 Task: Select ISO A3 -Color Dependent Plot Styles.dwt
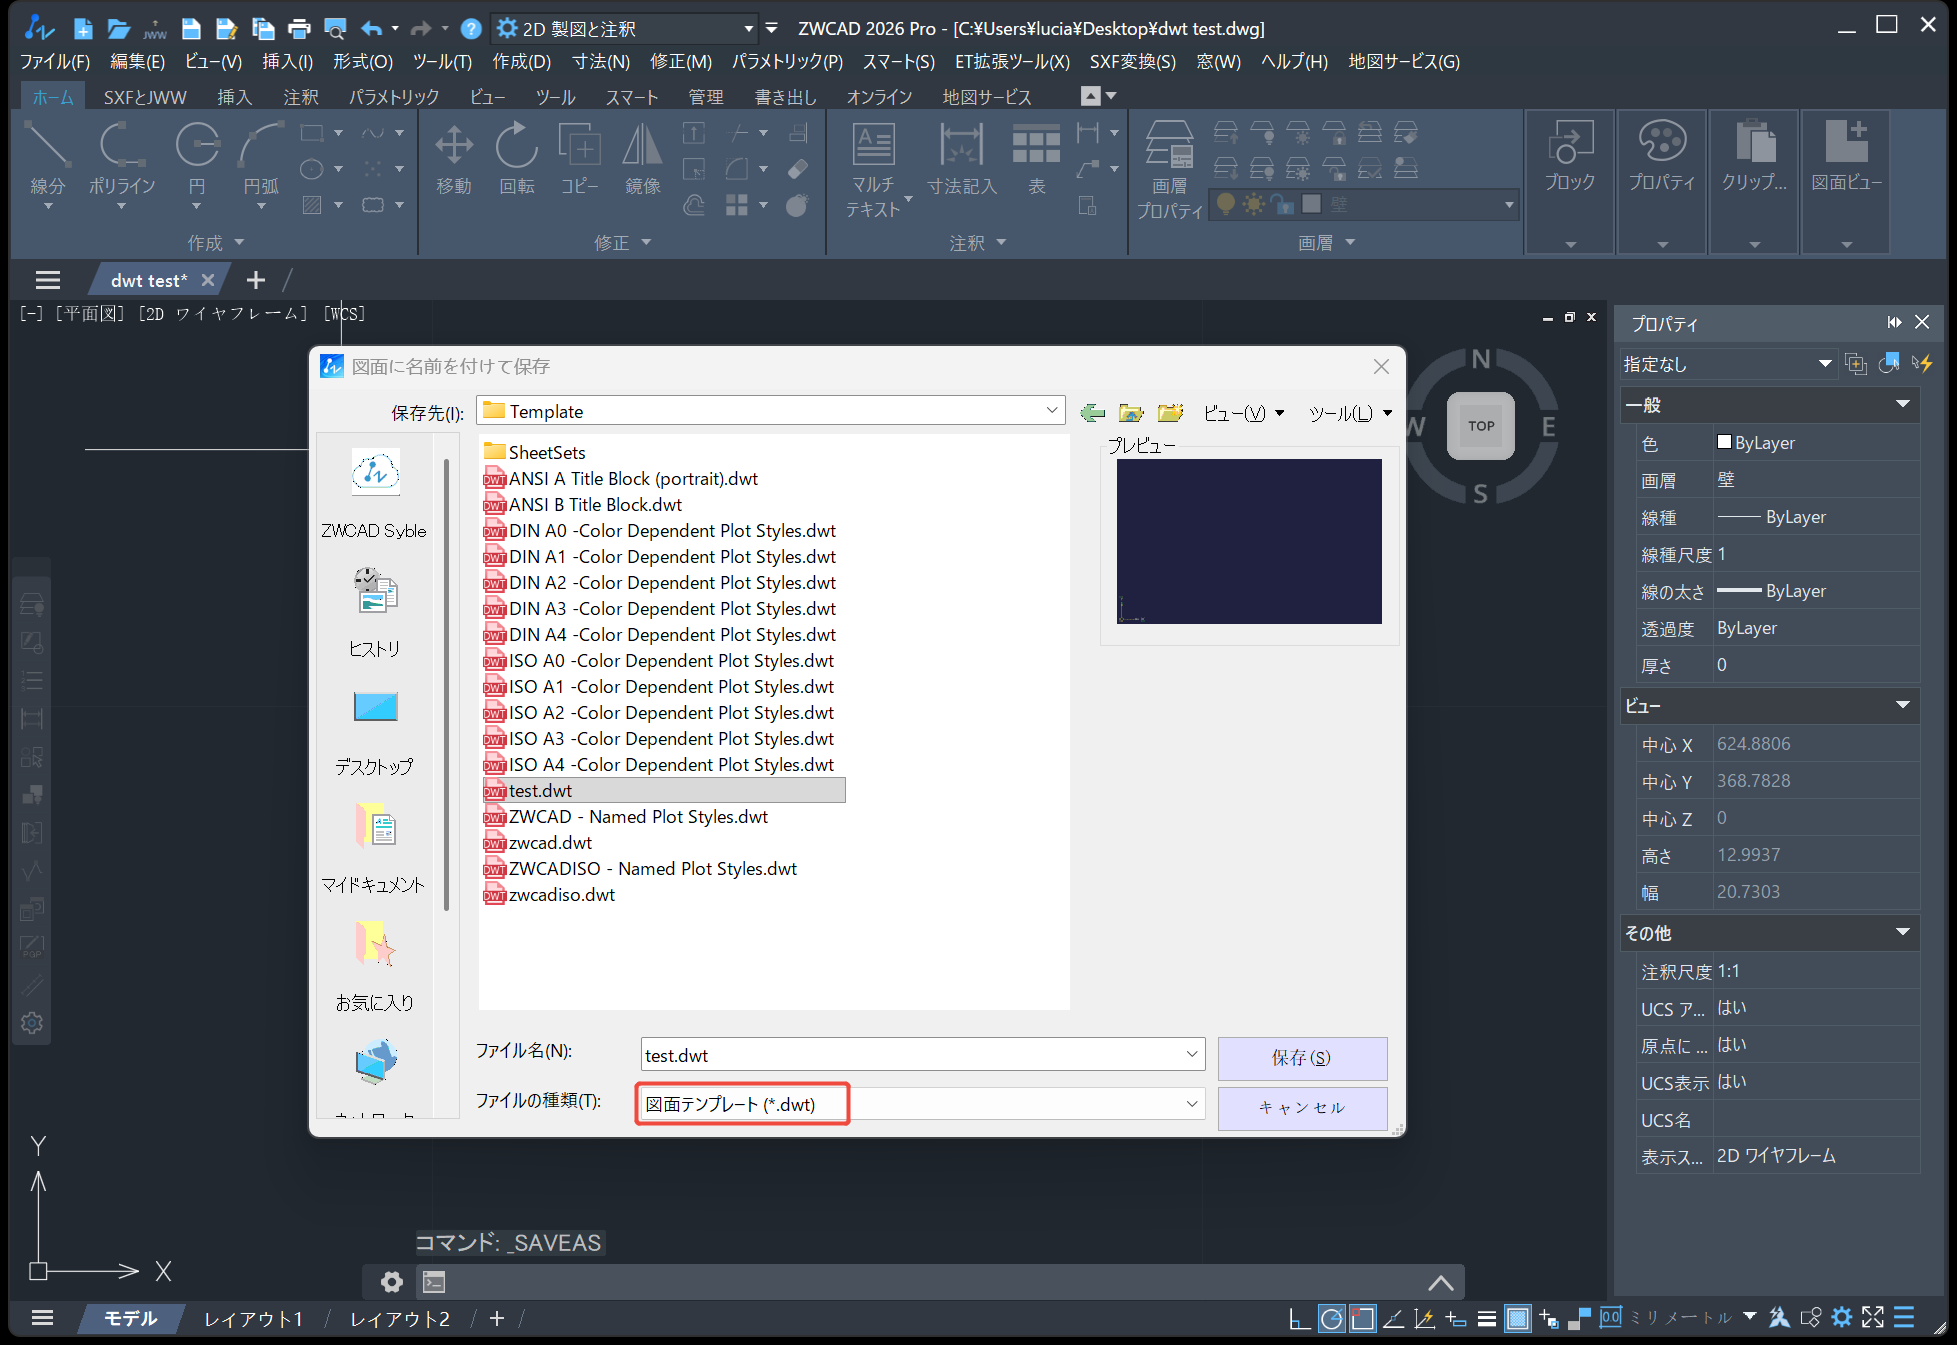659,738
